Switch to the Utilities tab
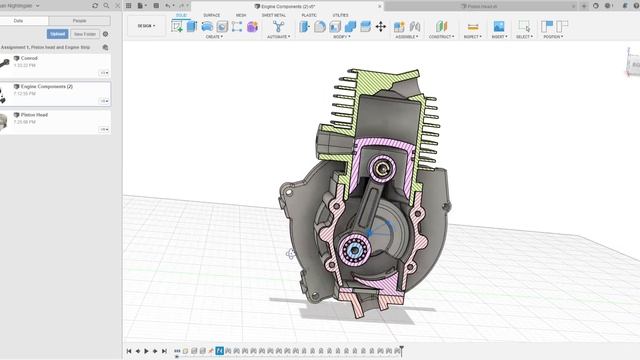Viewport: 640px width, 360px height. click(340, 15)
